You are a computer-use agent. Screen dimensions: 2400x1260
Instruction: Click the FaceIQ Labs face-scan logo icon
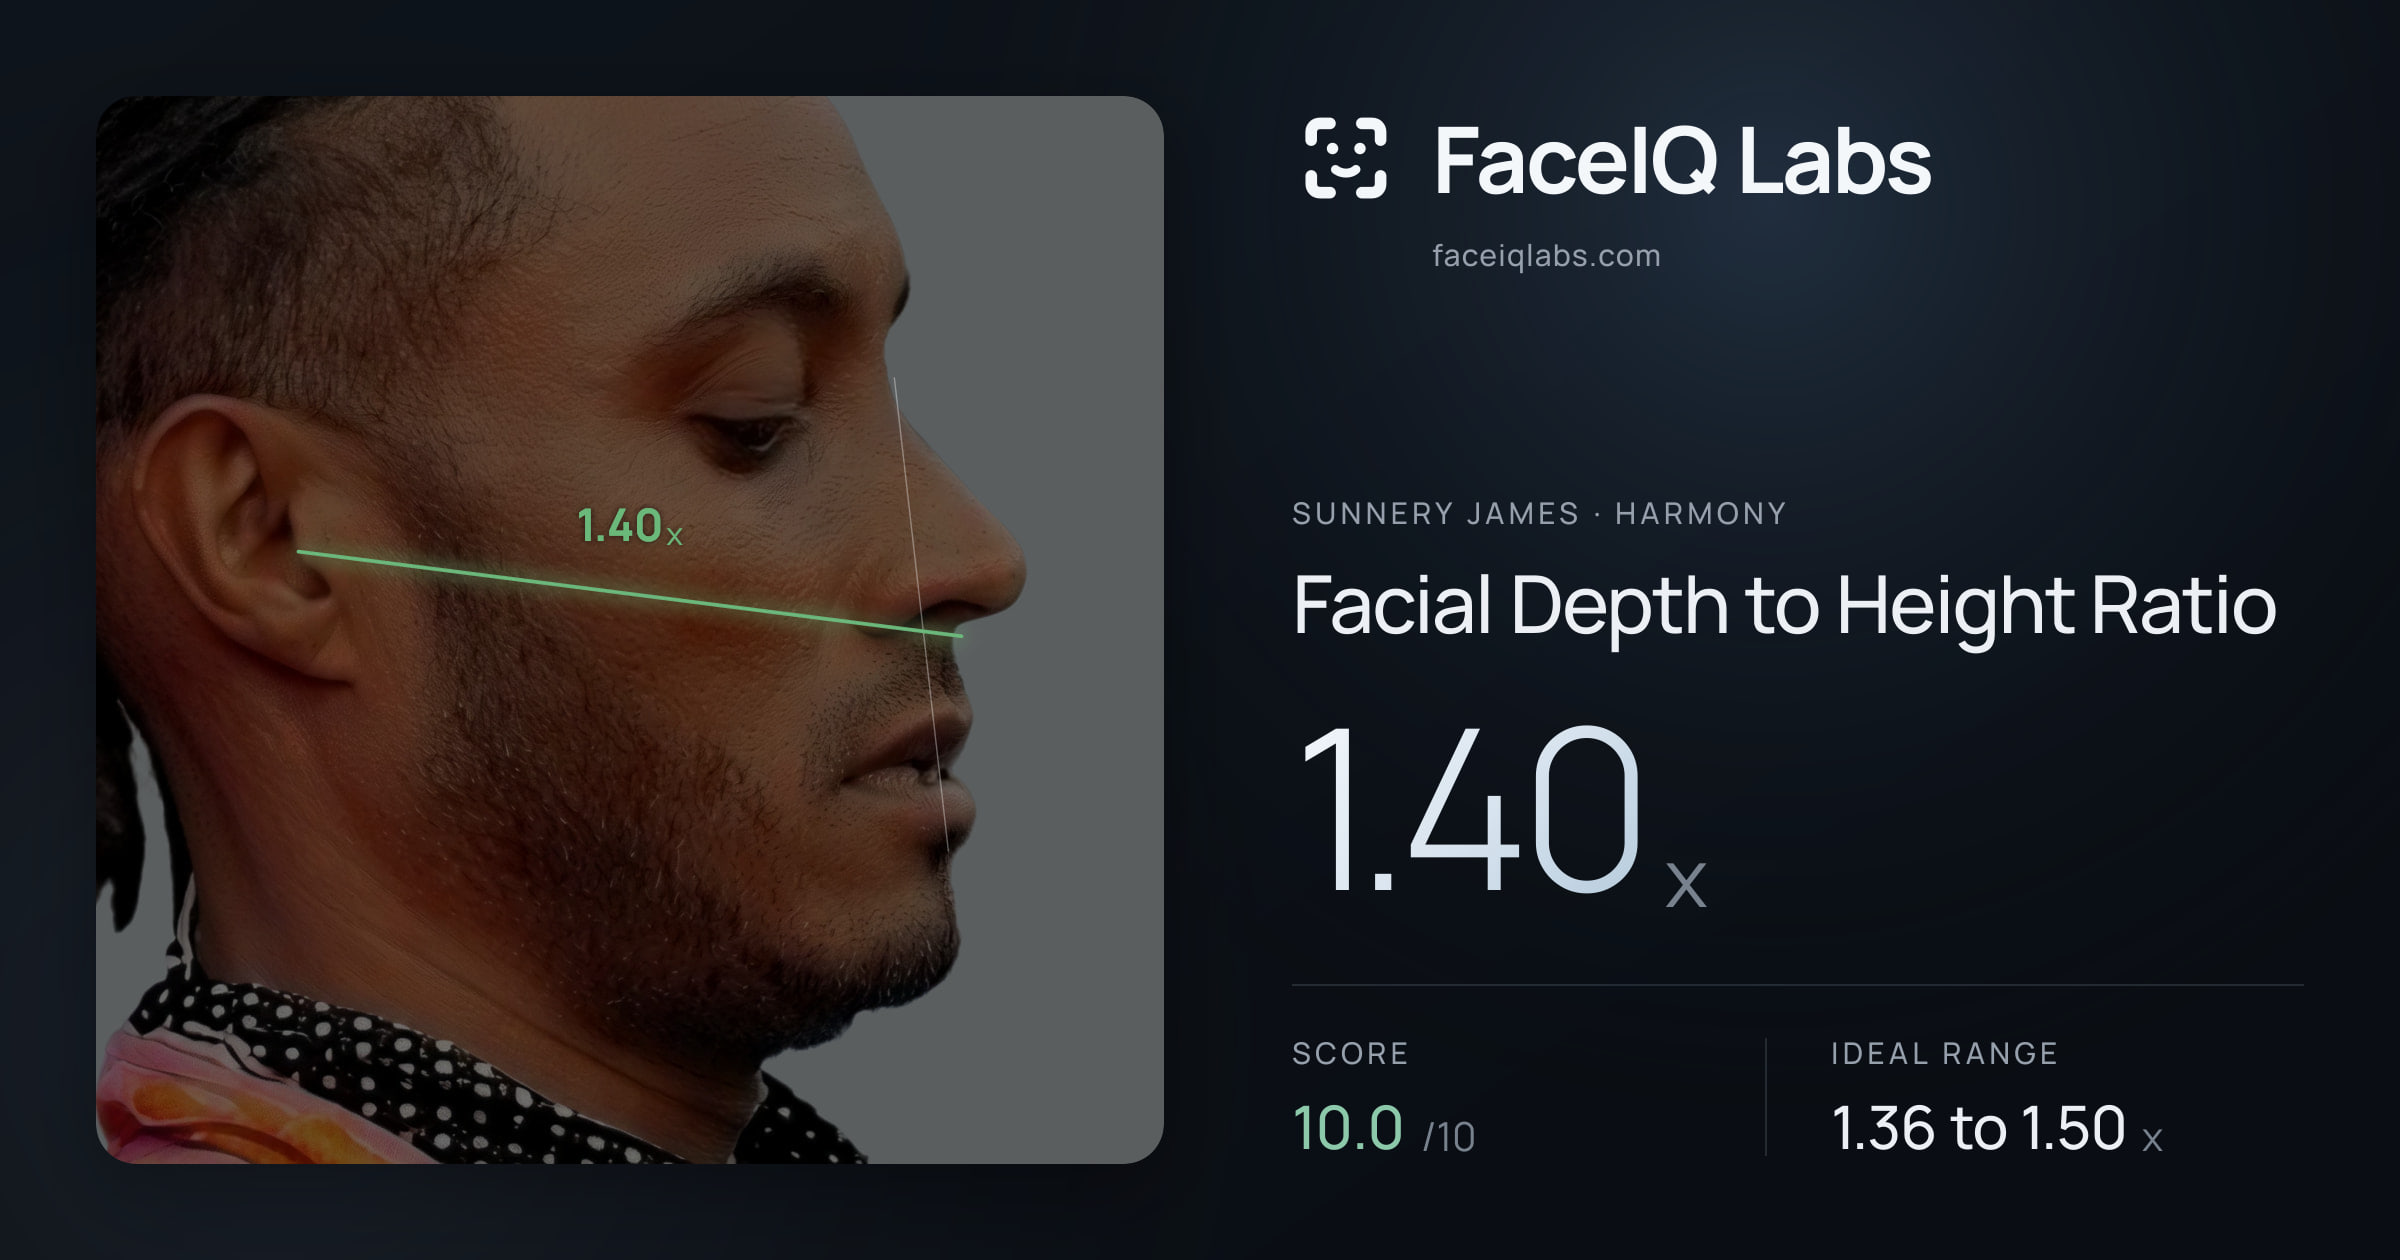pyautogui.click(x=1345, y=158)
